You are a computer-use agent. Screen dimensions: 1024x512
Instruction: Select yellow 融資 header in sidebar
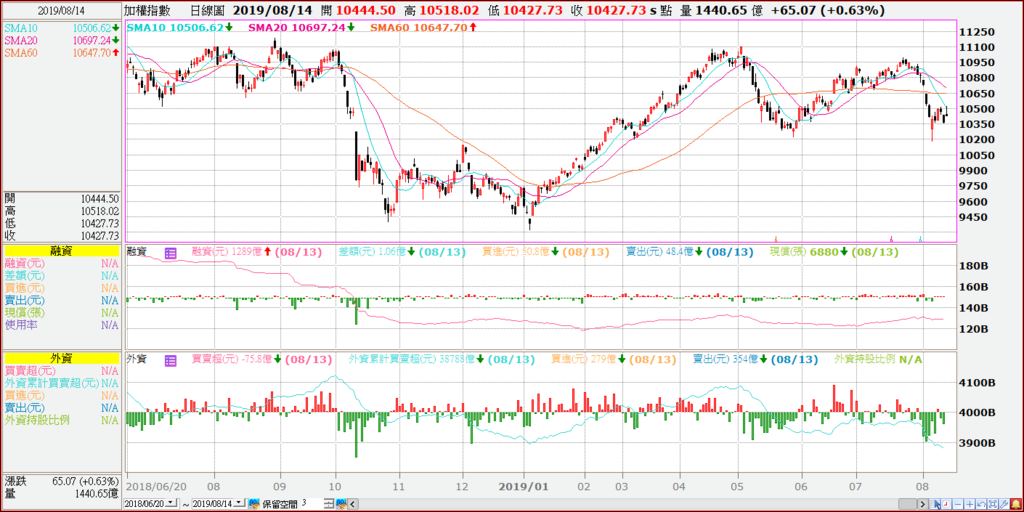(60, 251)
